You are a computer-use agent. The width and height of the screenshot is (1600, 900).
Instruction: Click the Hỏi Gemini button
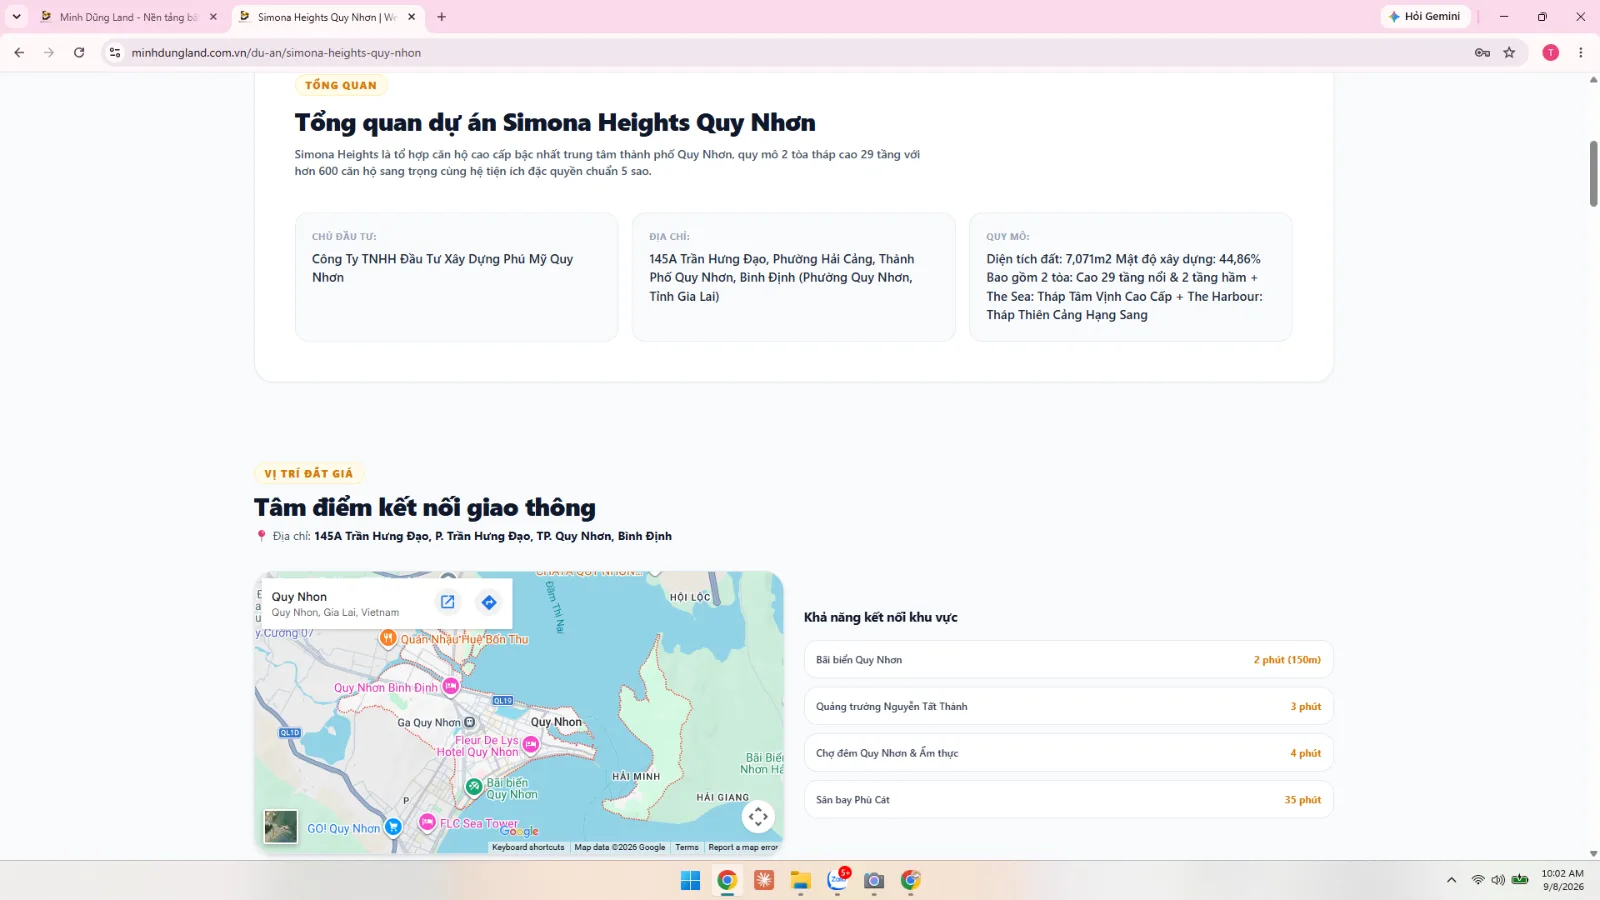pos(1424,17)
